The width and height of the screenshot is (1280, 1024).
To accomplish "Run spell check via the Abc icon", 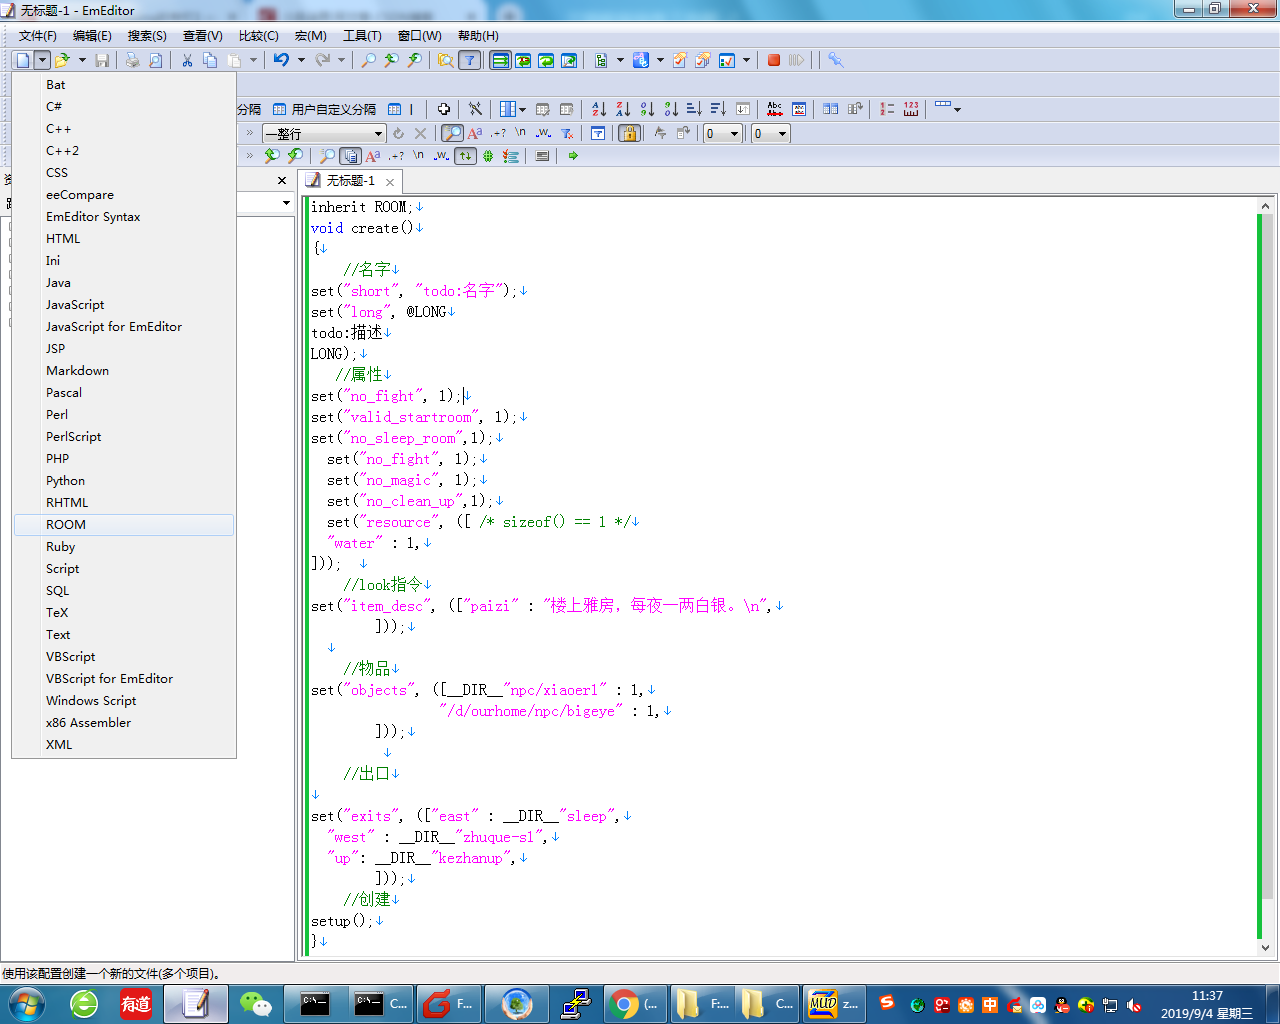I will [774, 108].
